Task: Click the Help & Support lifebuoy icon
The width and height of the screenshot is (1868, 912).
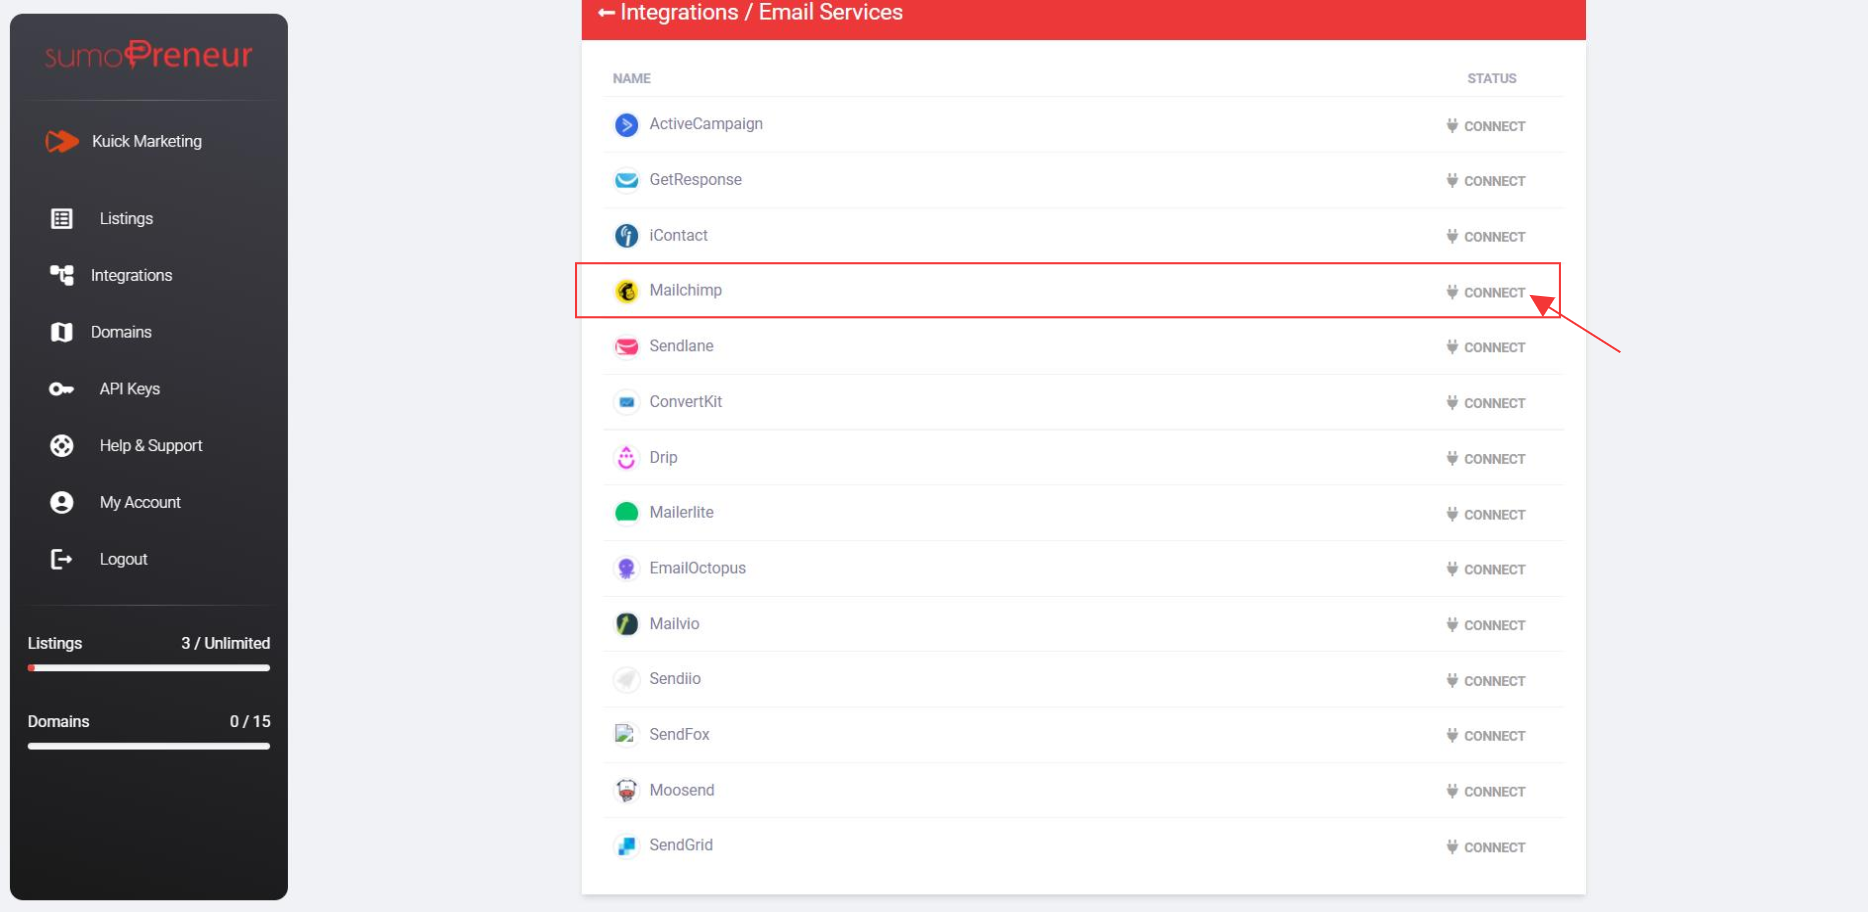Action: click(x=62, y=446)
